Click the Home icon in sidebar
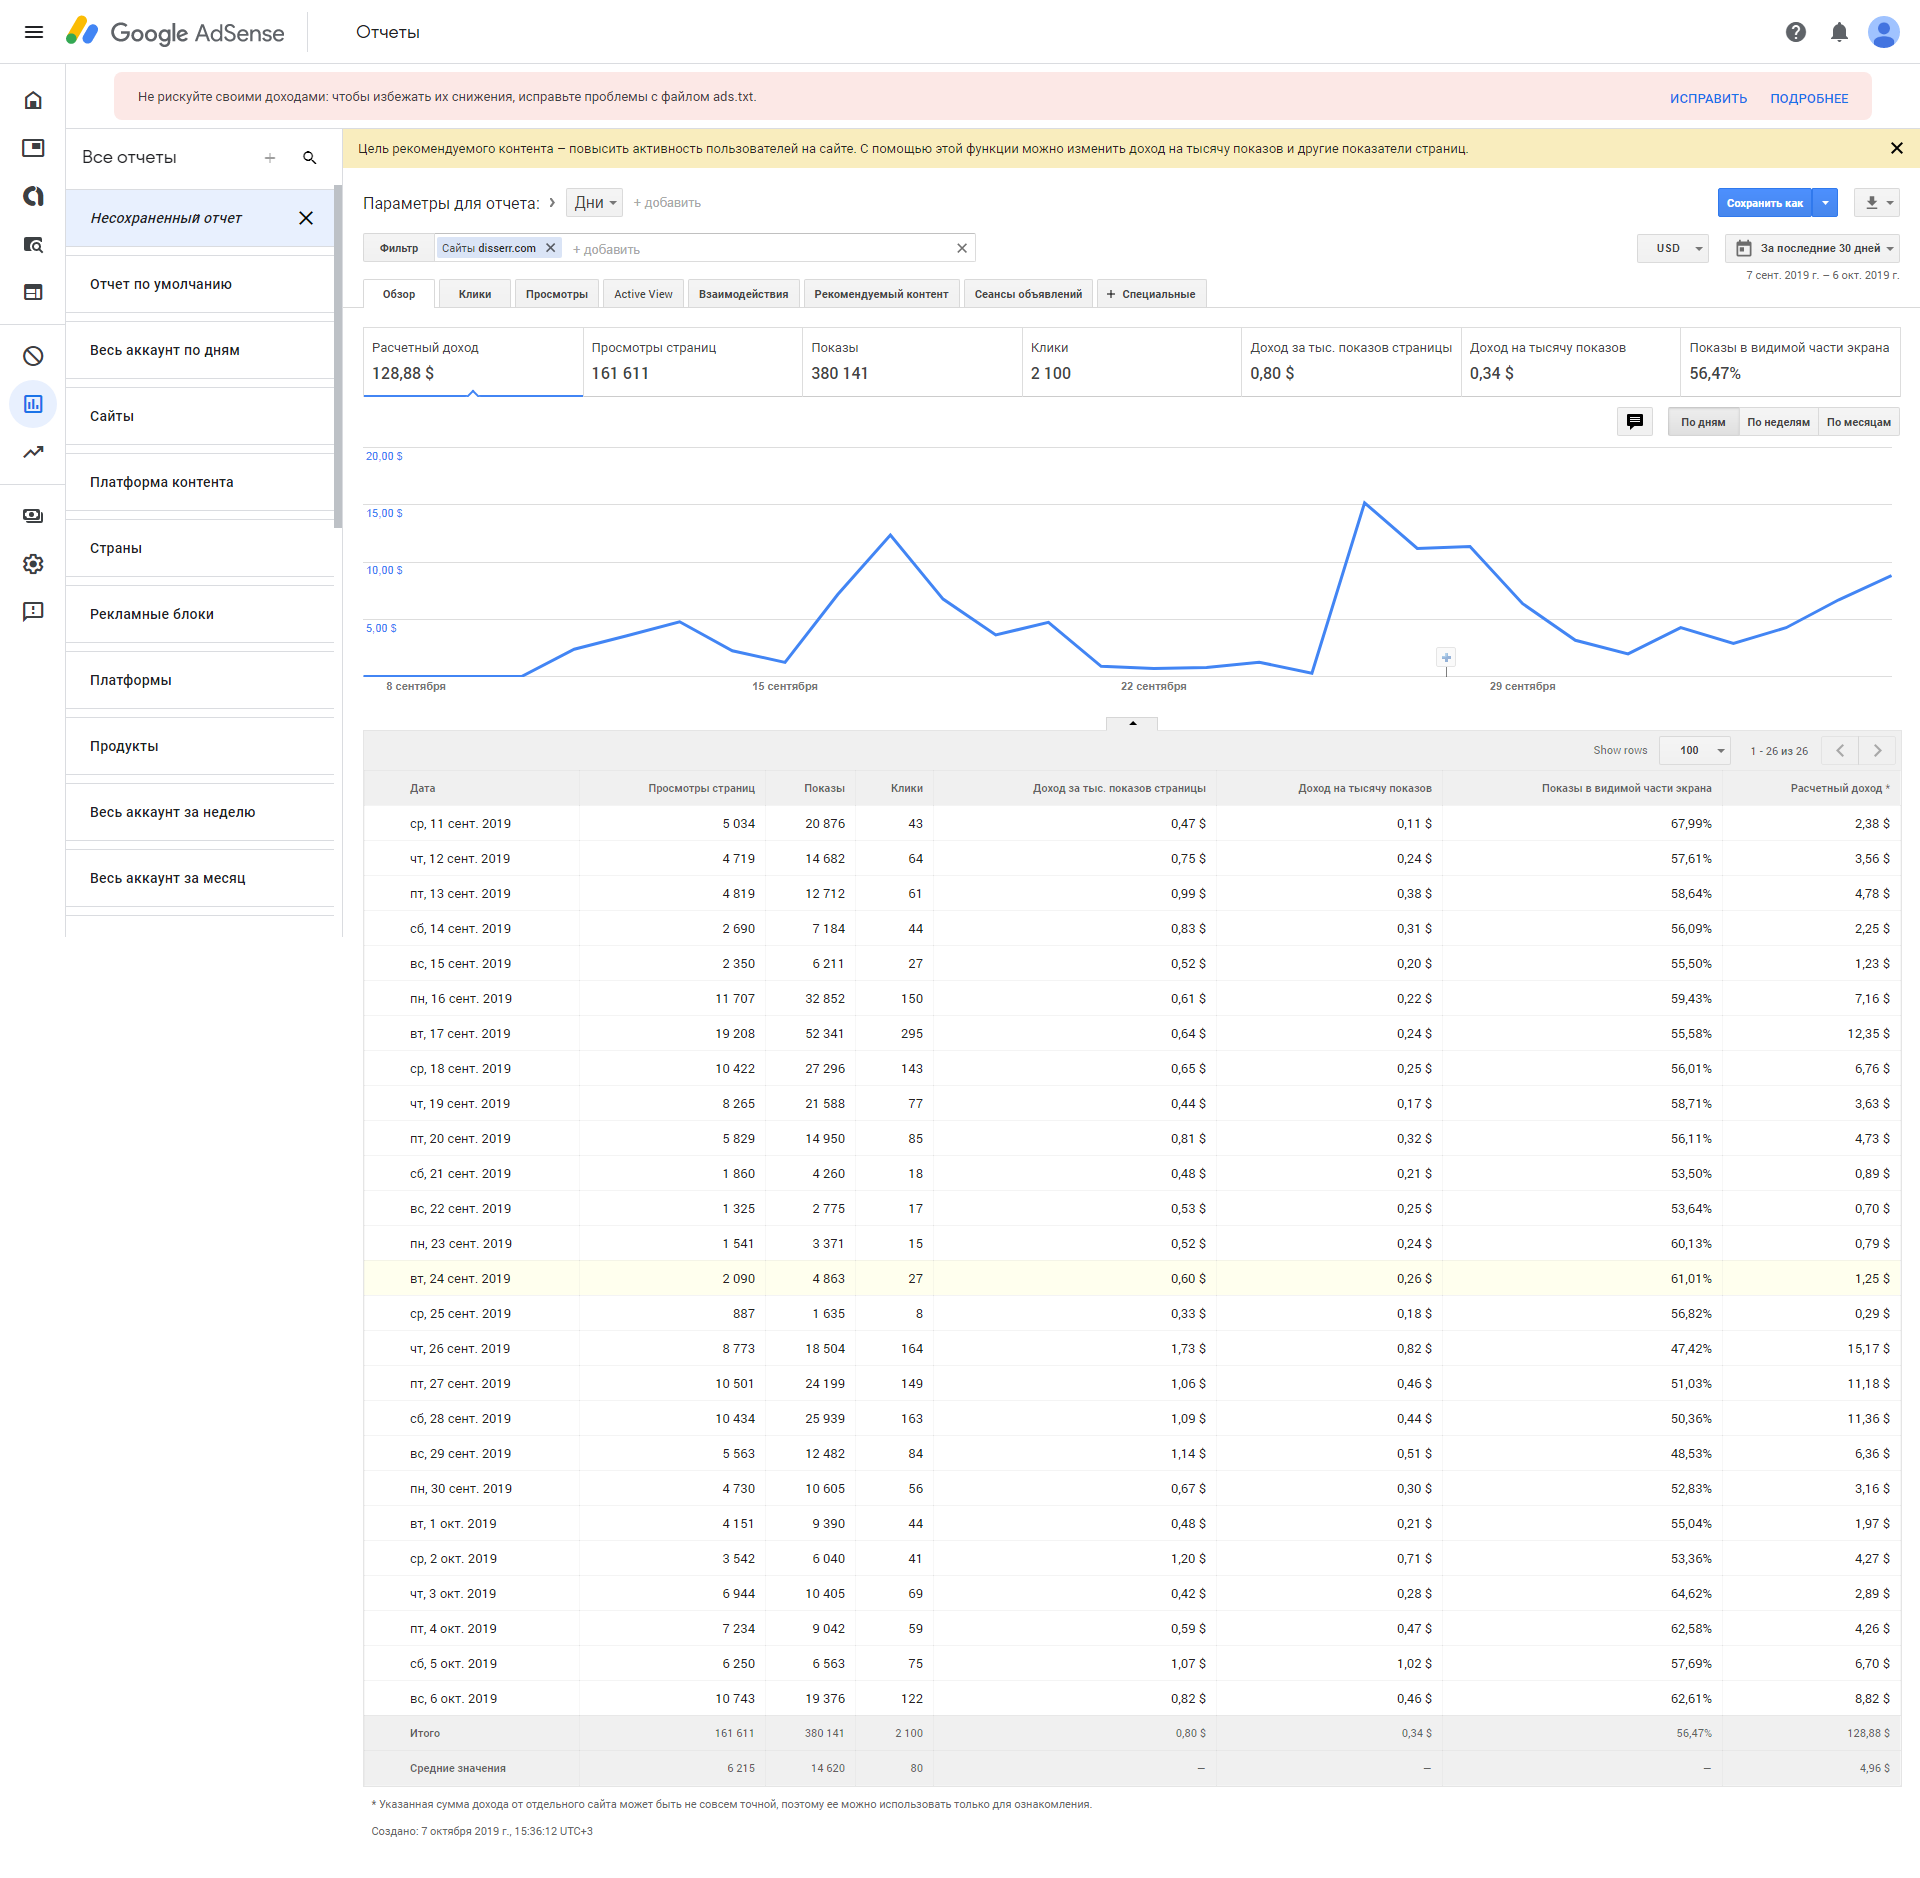Screen dimensions: 1920x1878 point(33,100)
